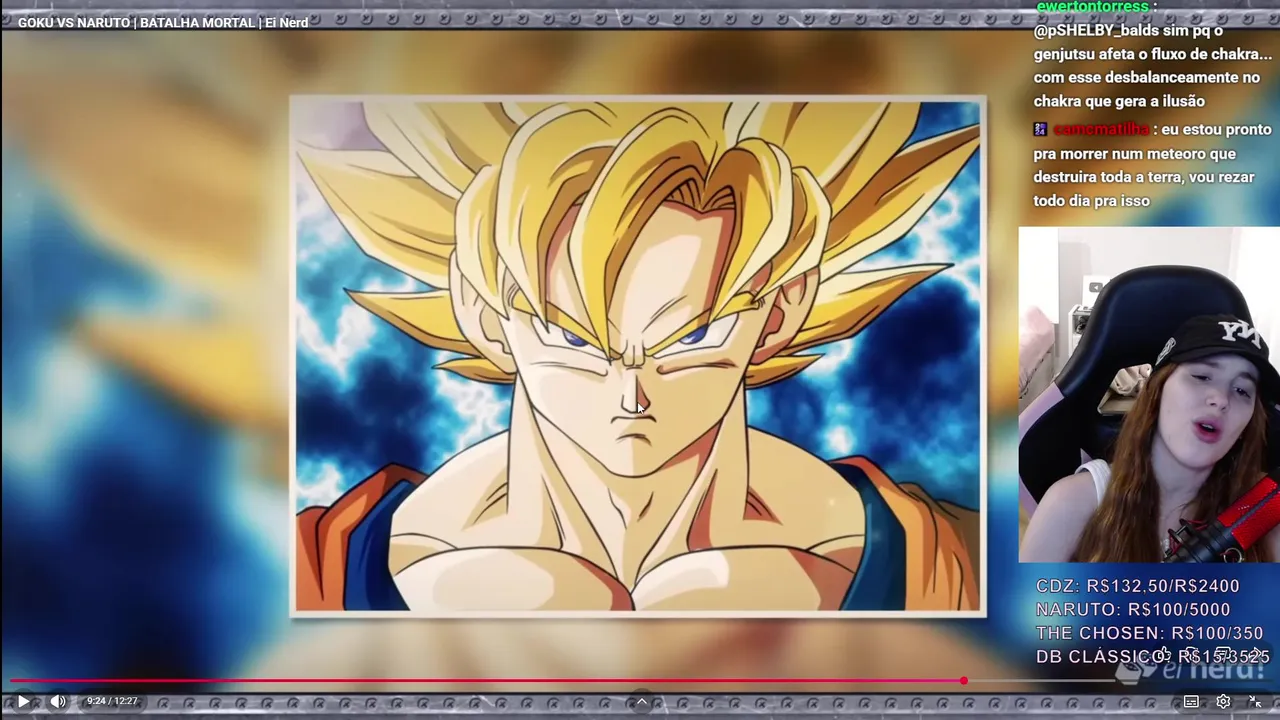
Task: Like the video with thumbs-up overlay icon
Action: point(1165,655)
